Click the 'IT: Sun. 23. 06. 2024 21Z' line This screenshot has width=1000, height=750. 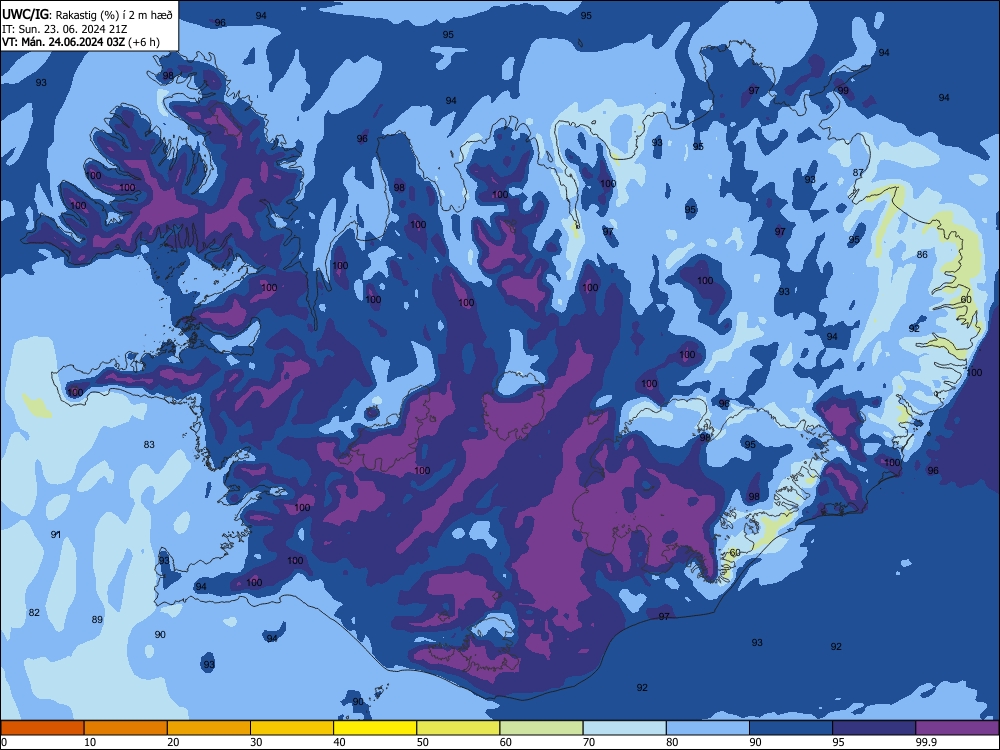pos(64,29)
